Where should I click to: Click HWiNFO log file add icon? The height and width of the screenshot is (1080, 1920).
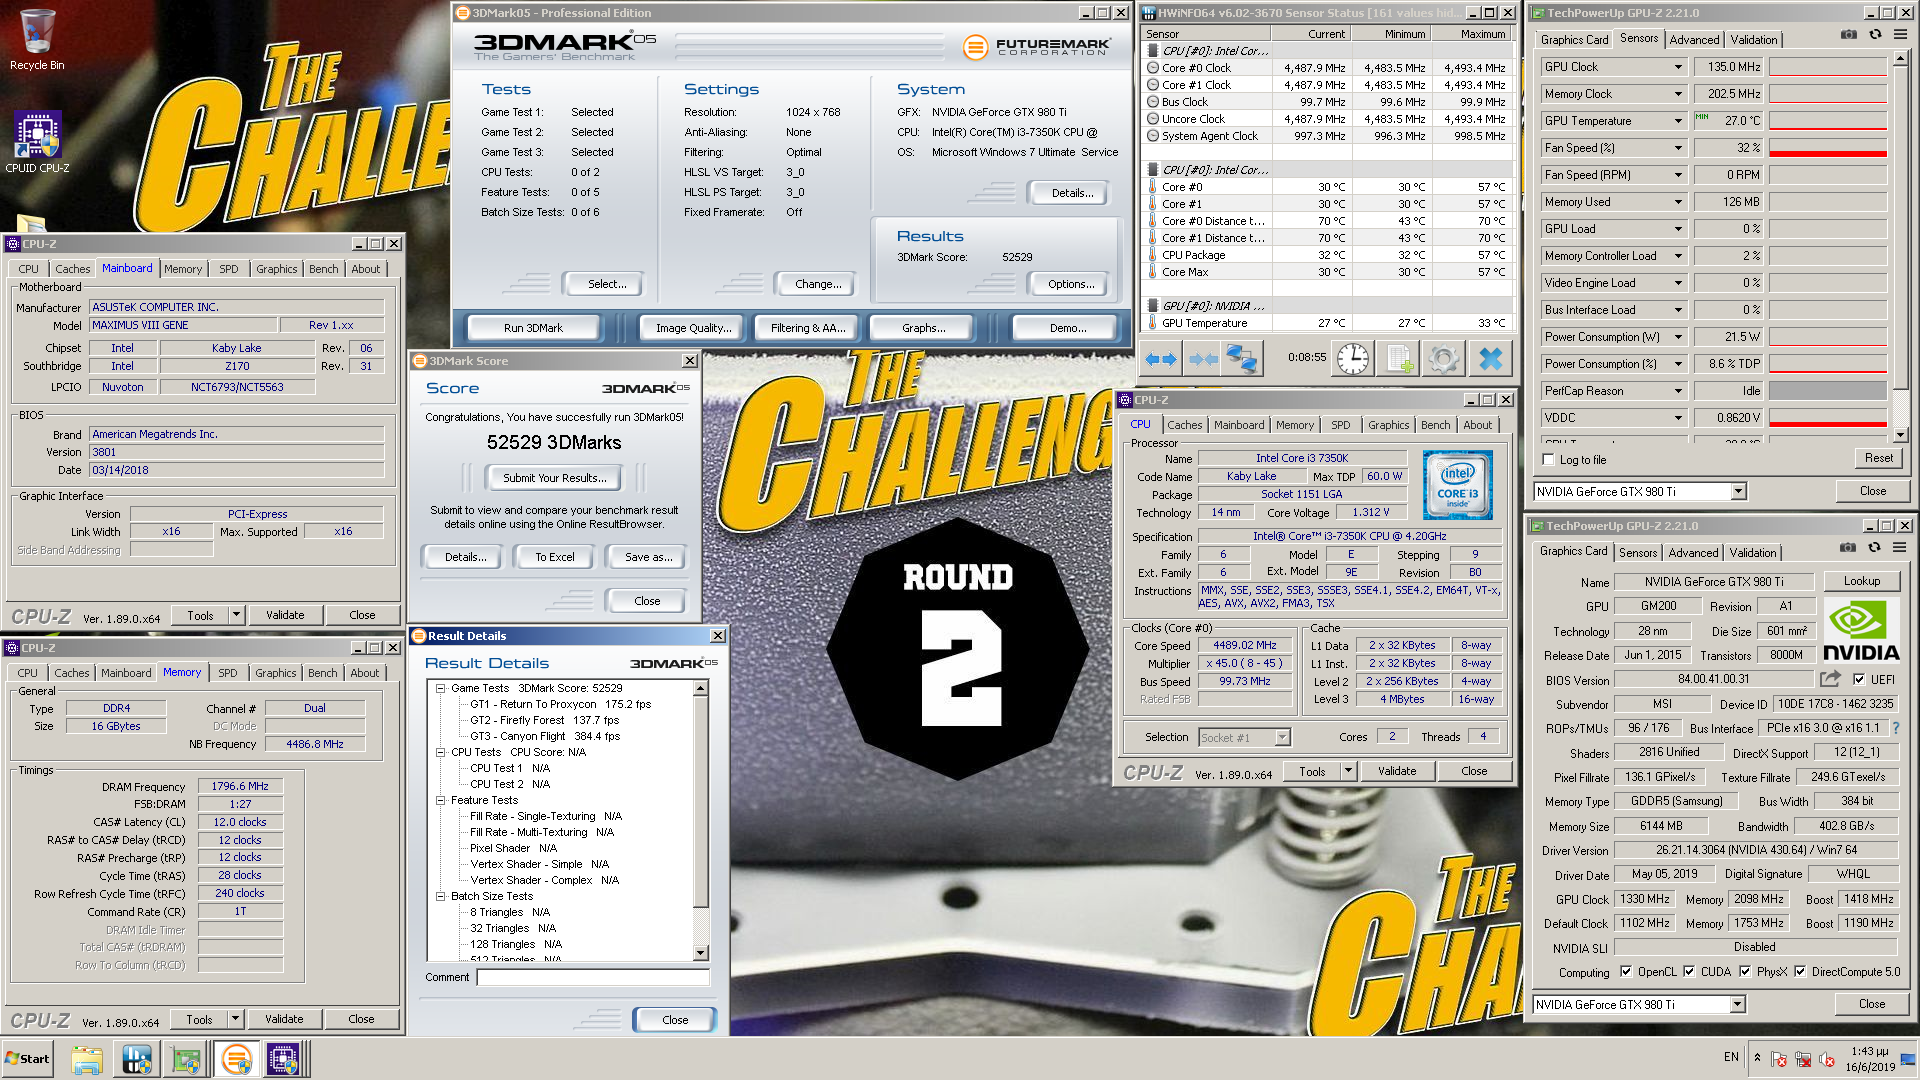pyautogui.click(x=1398, y=358)
